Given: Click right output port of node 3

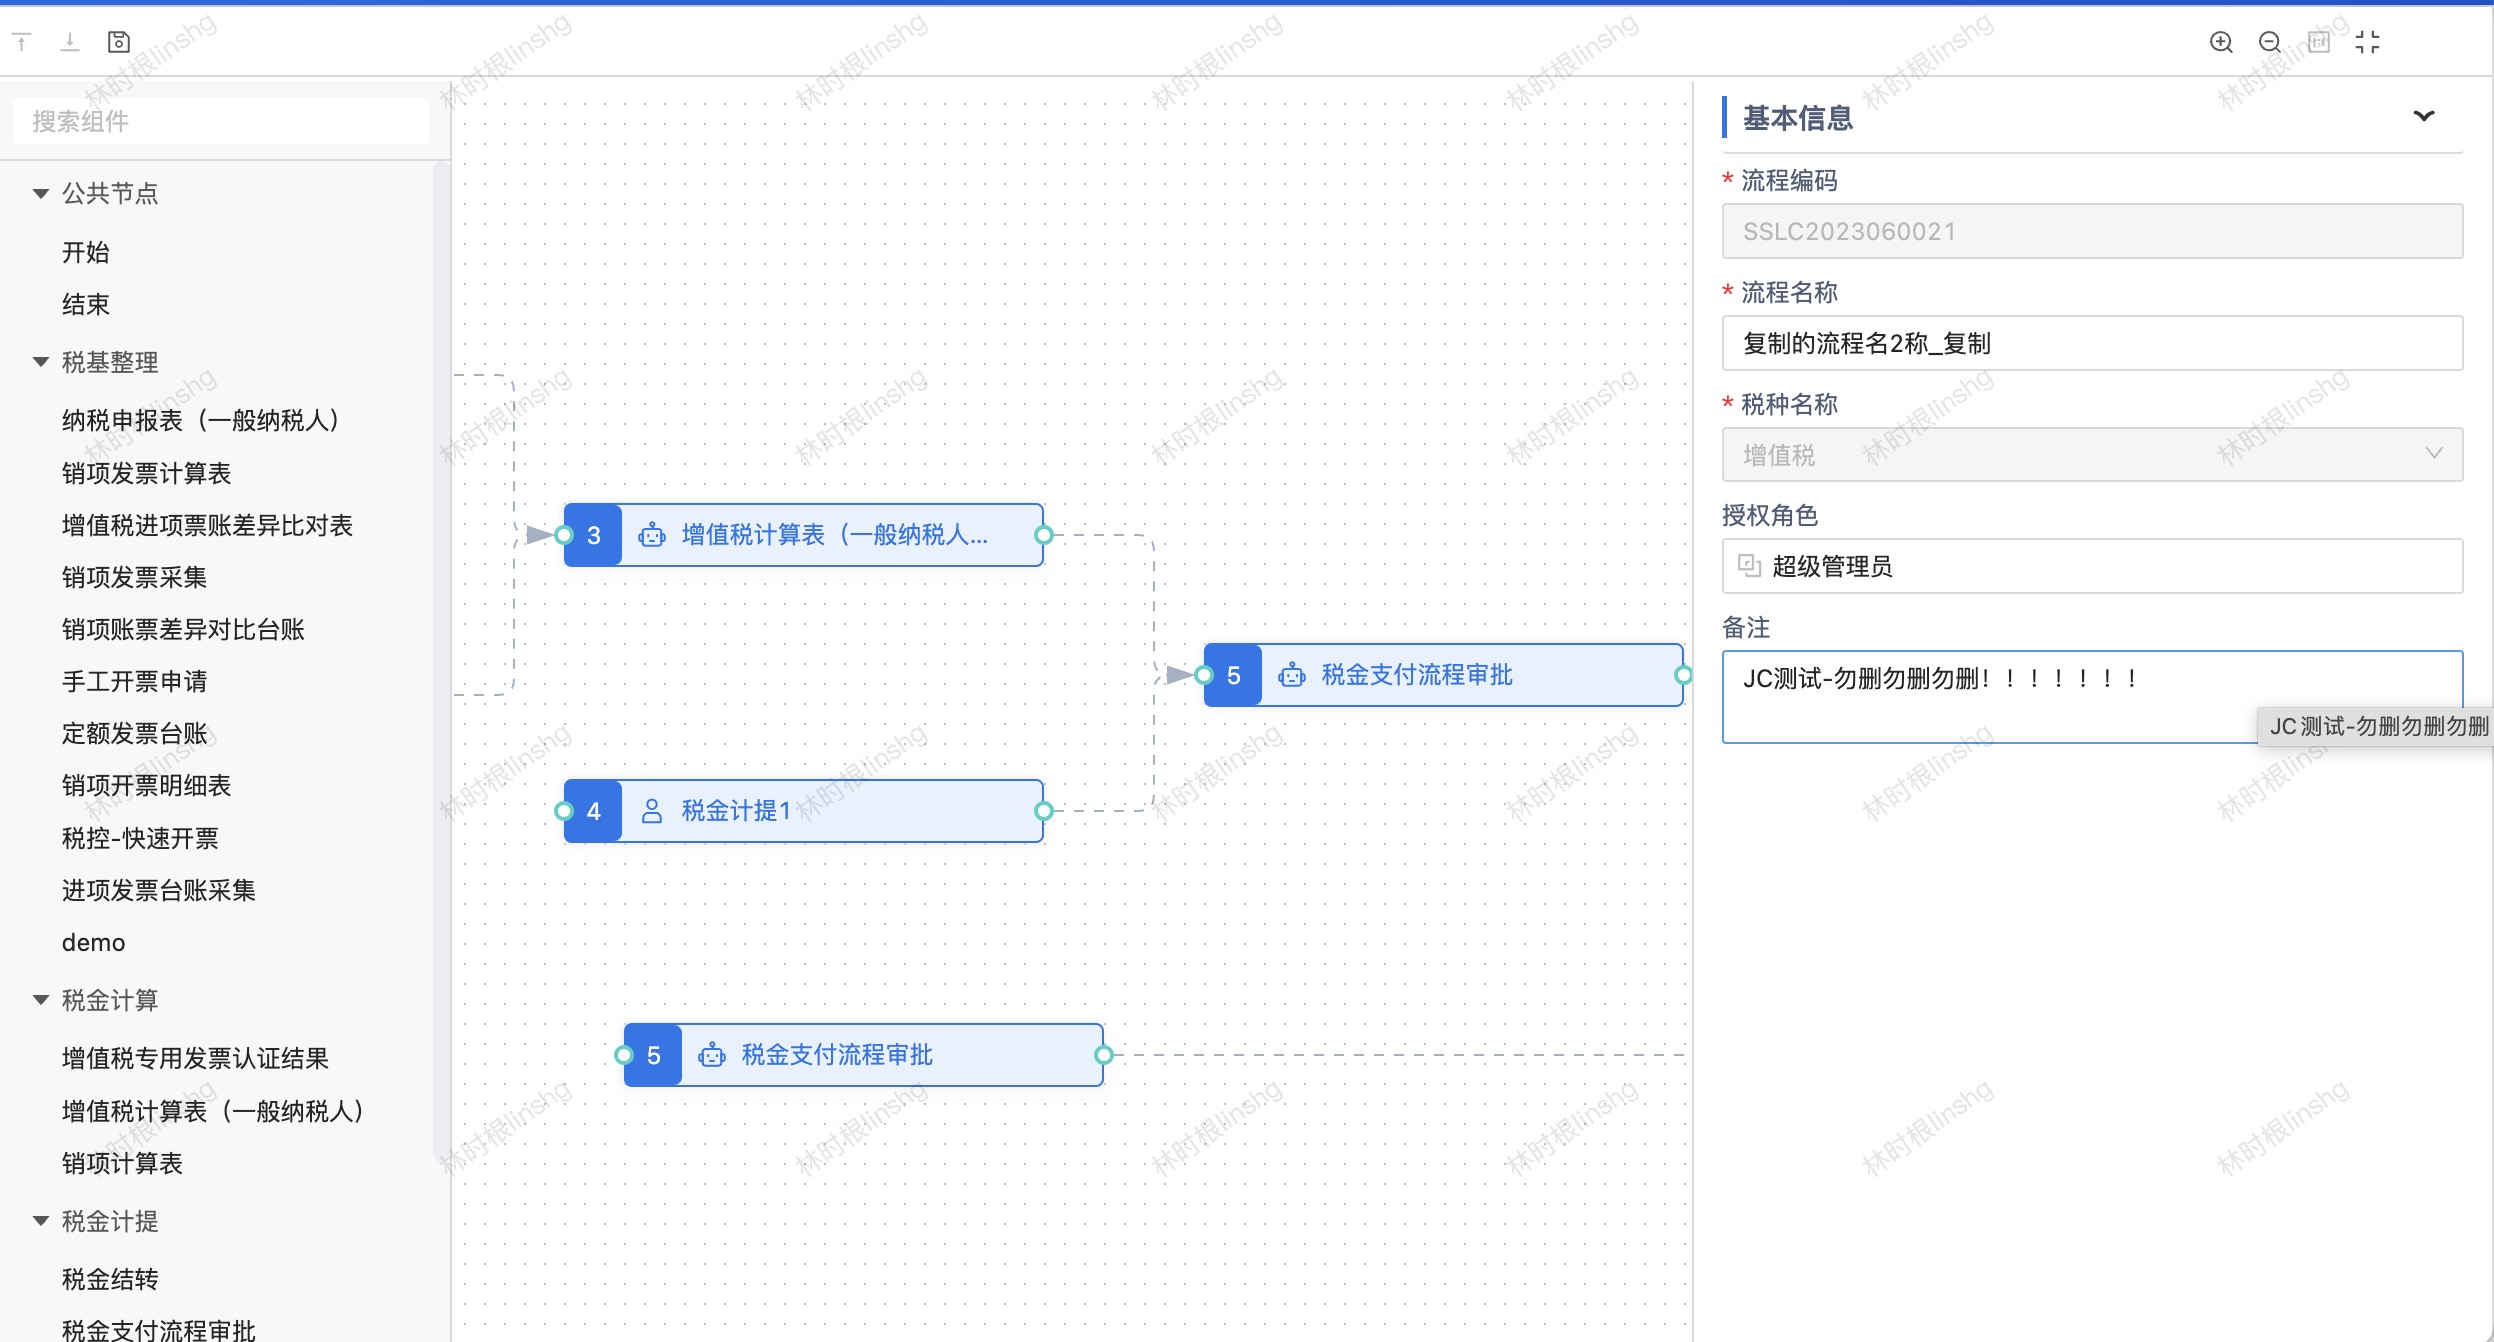Looking at the screenshot, I should [1044, 535].
